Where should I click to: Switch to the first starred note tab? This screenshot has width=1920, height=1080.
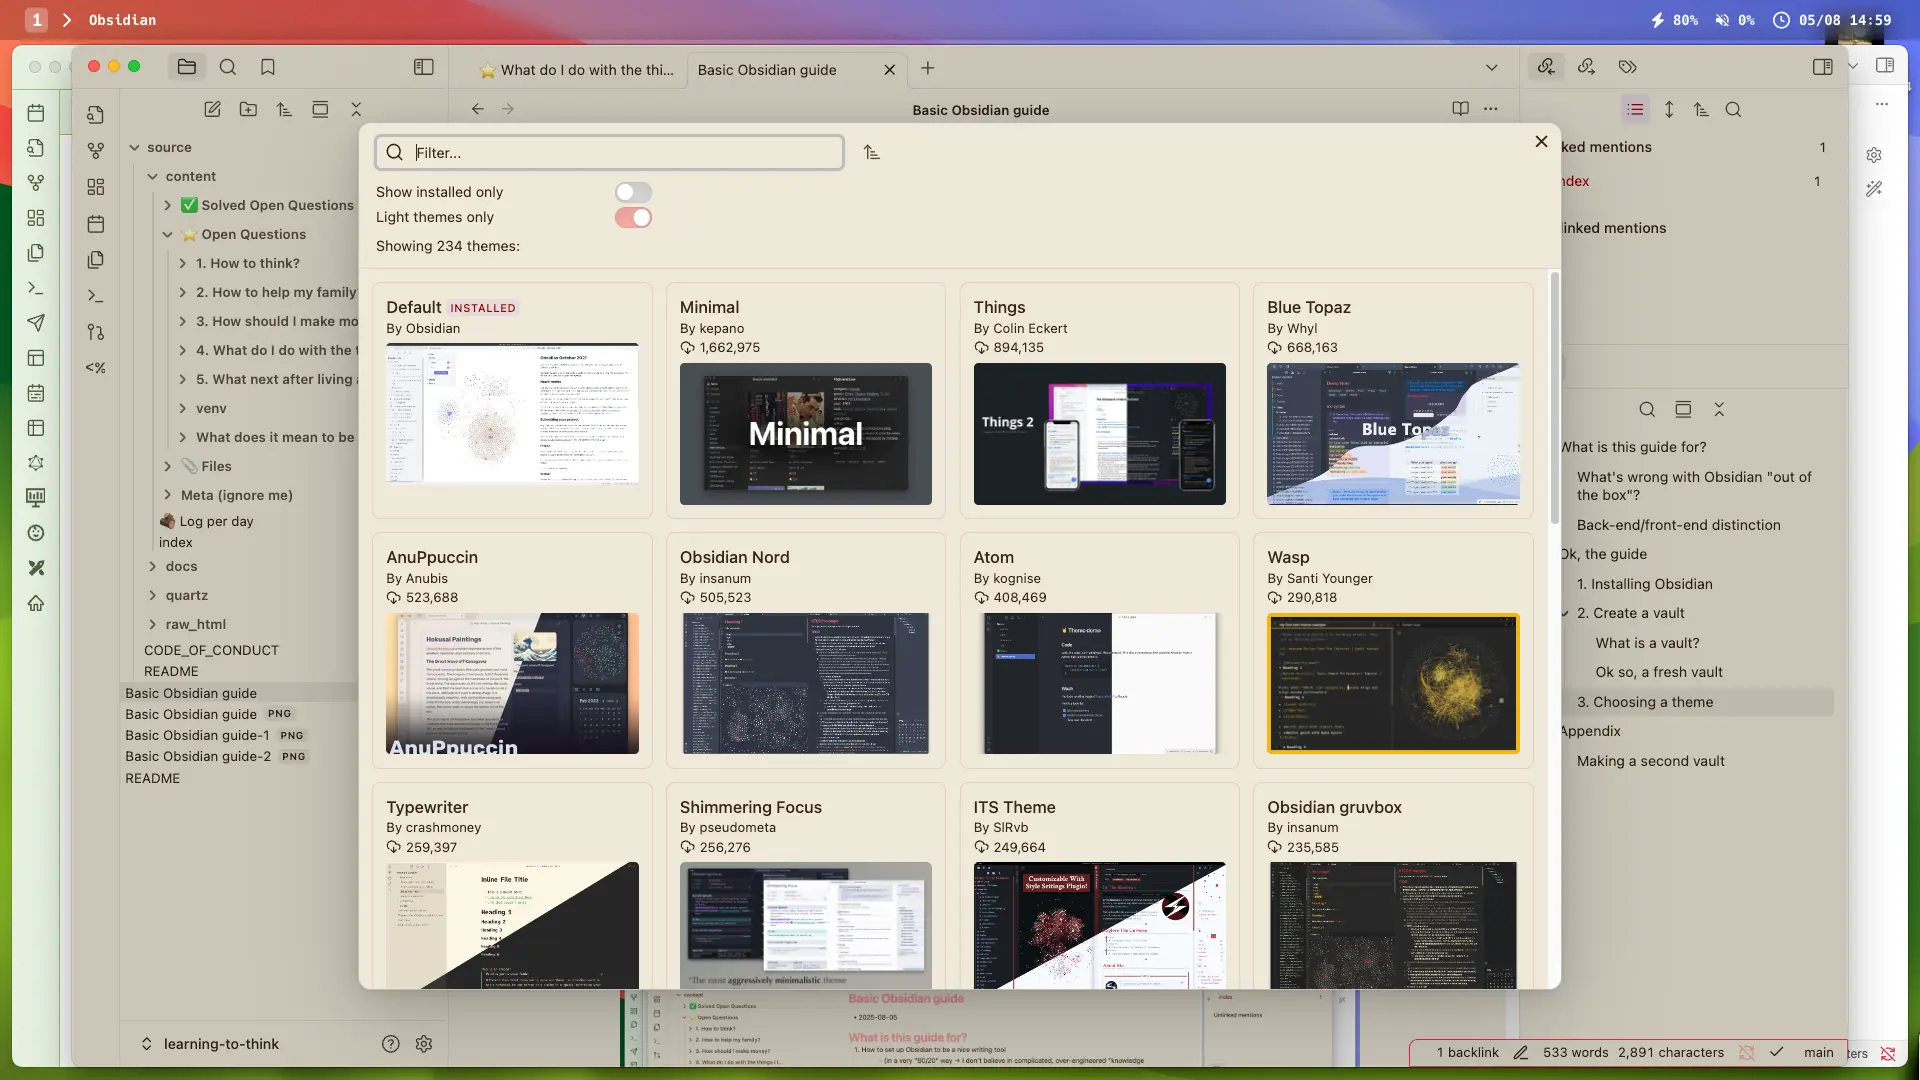click(x=577, y=69)
